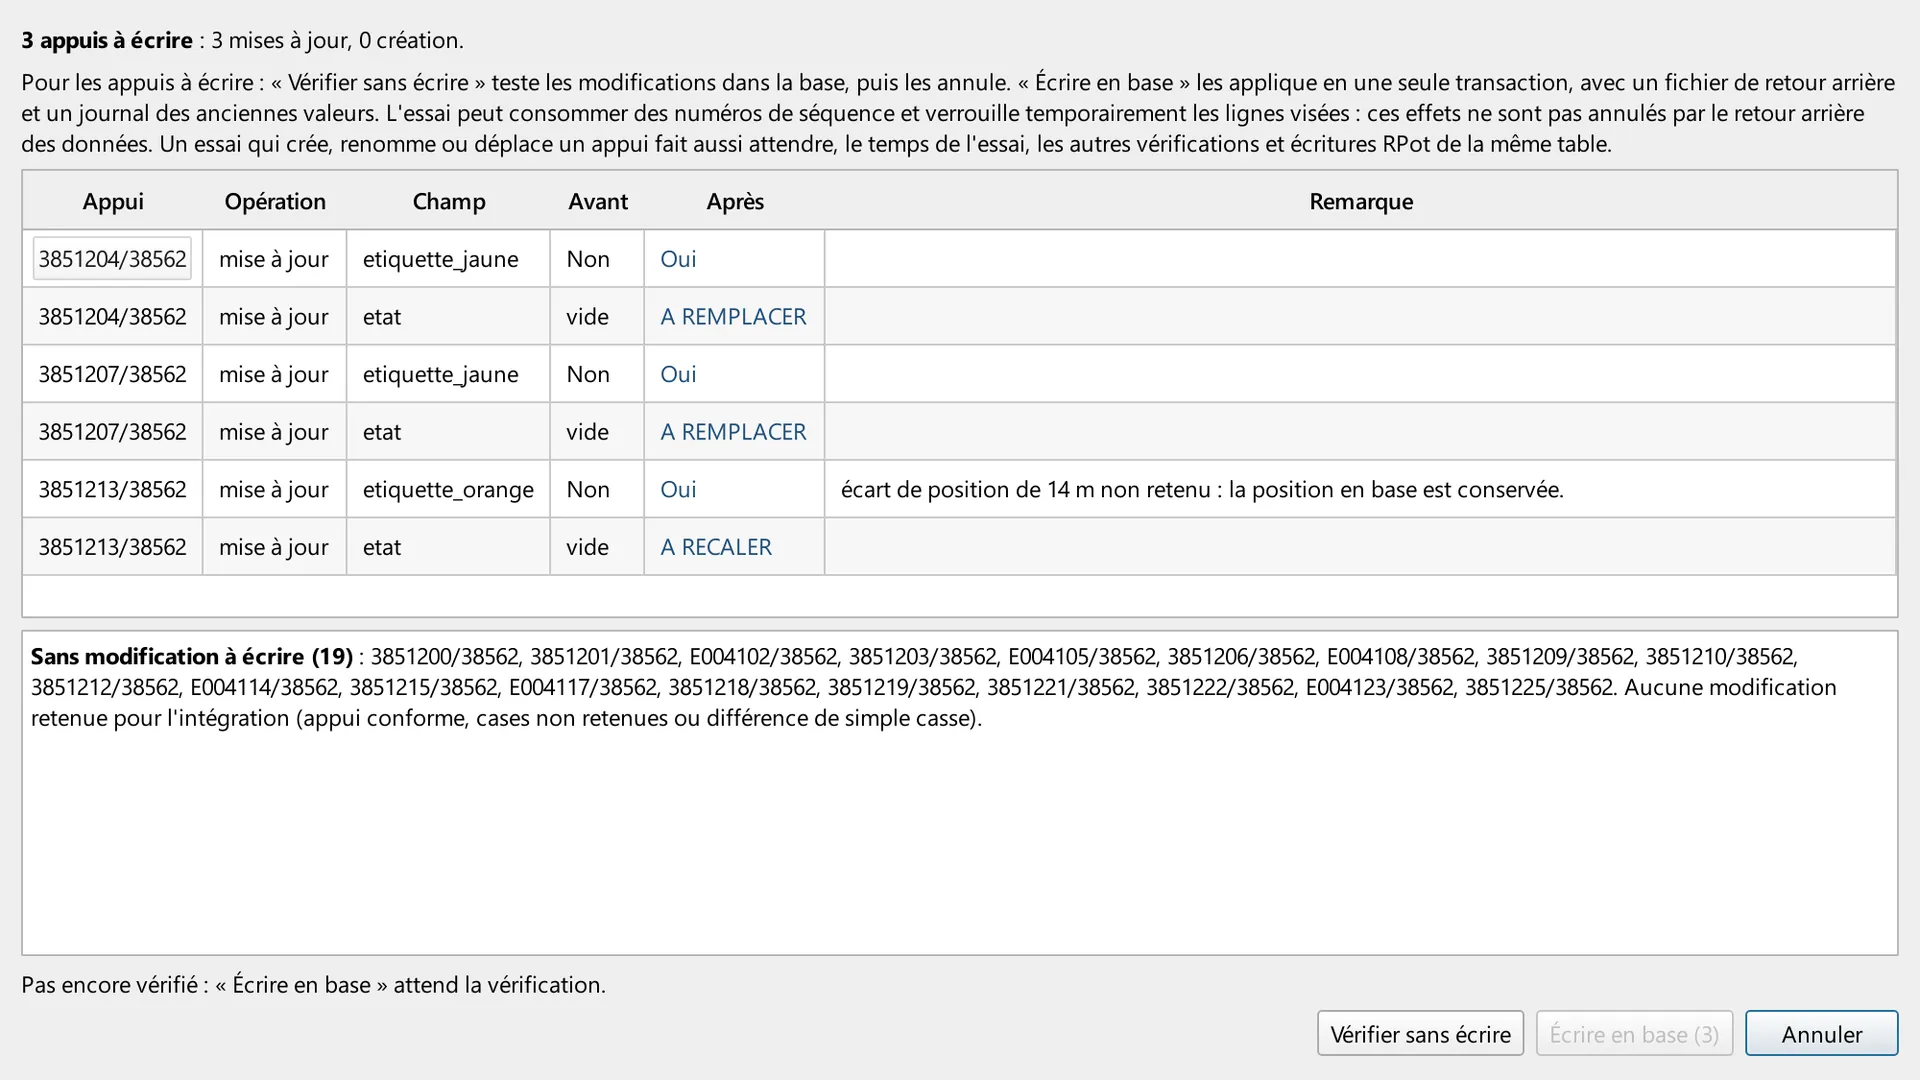The image size is (1920, 1080).
Task: Click the etiquette_orange field cell
Action: [448, 489]
